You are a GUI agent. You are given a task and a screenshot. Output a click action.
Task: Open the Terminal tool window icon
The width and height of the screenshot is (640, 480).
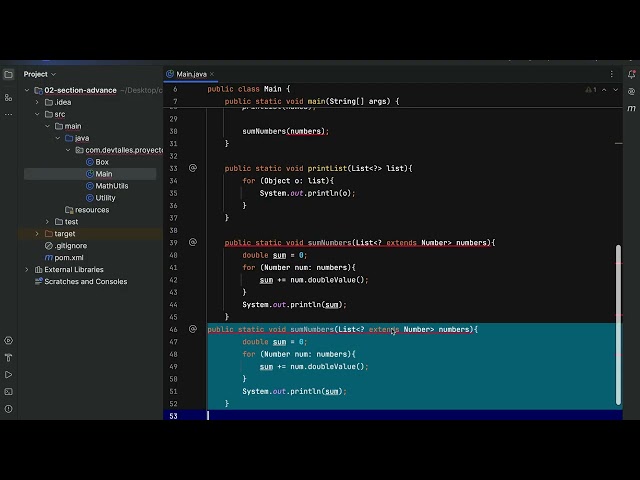8,392
